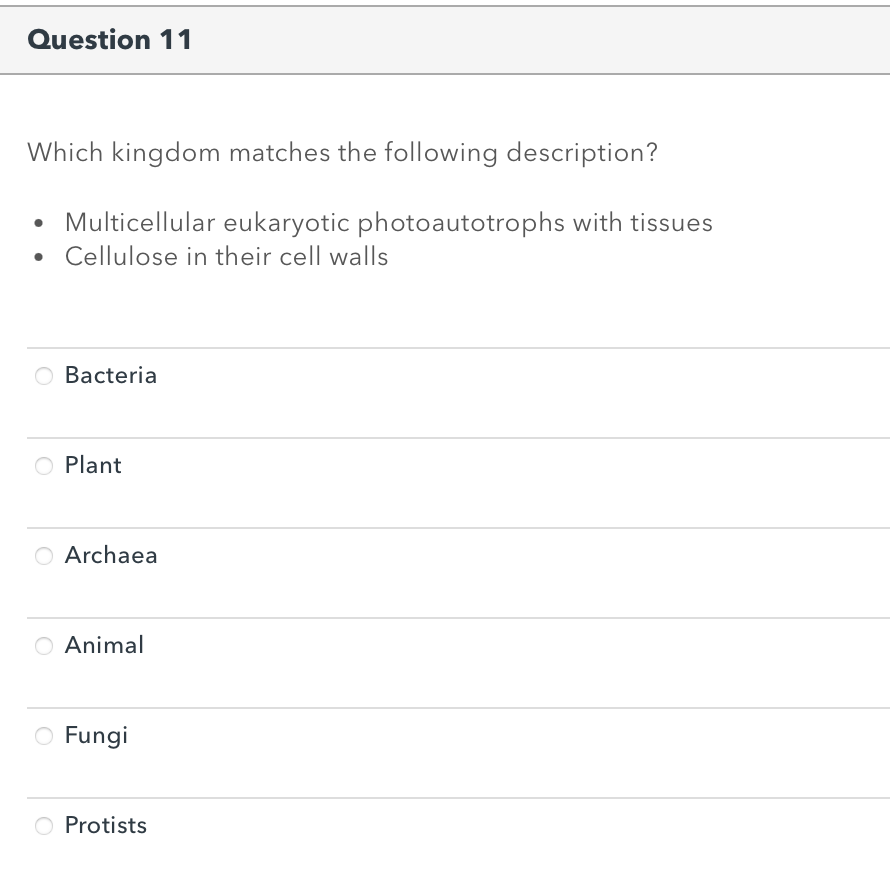Viewport: 890px width, 882px height.
Task: Click the Bacteria answer label
Action: pyautogui.click(x=110, y=376)
